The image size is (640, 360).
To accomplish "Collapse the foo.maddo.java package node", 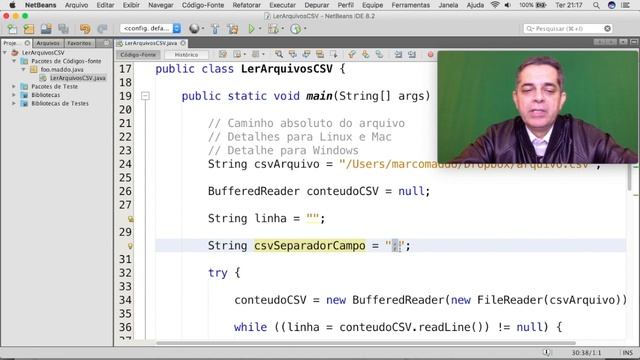I will (x=23, y=70).
